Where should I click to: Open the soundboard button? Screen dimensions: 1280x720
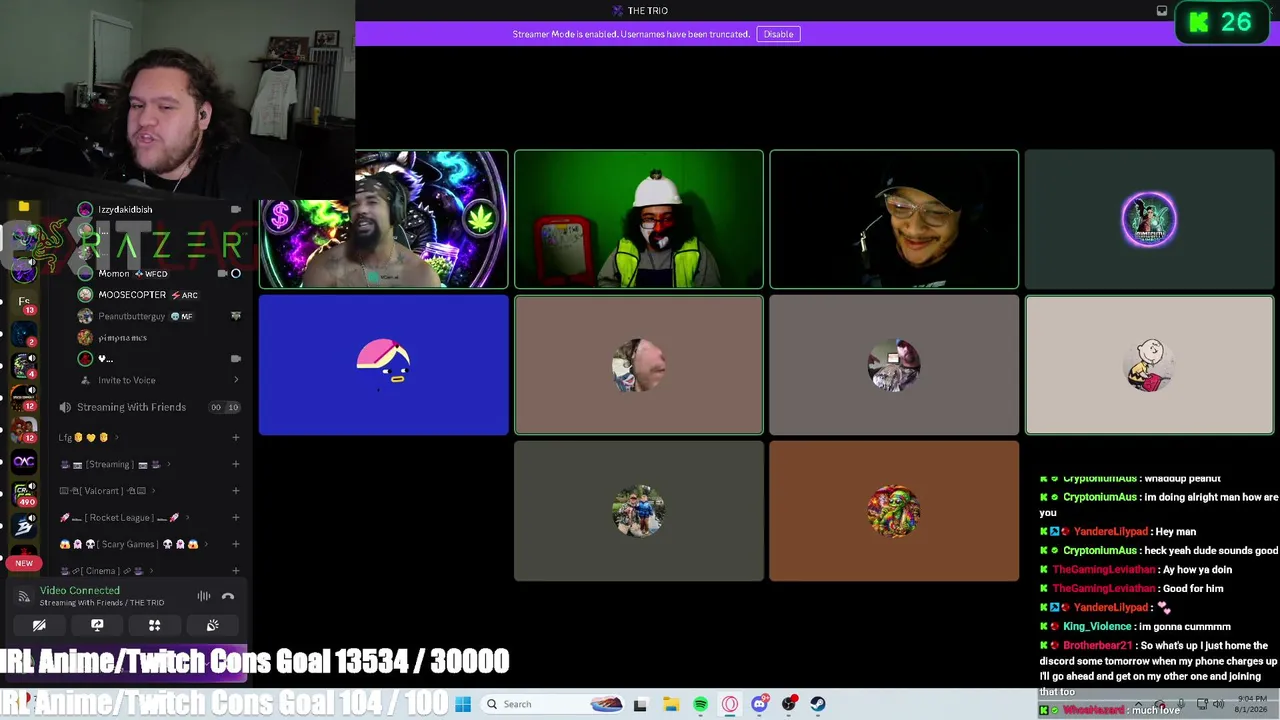(213, 625)
